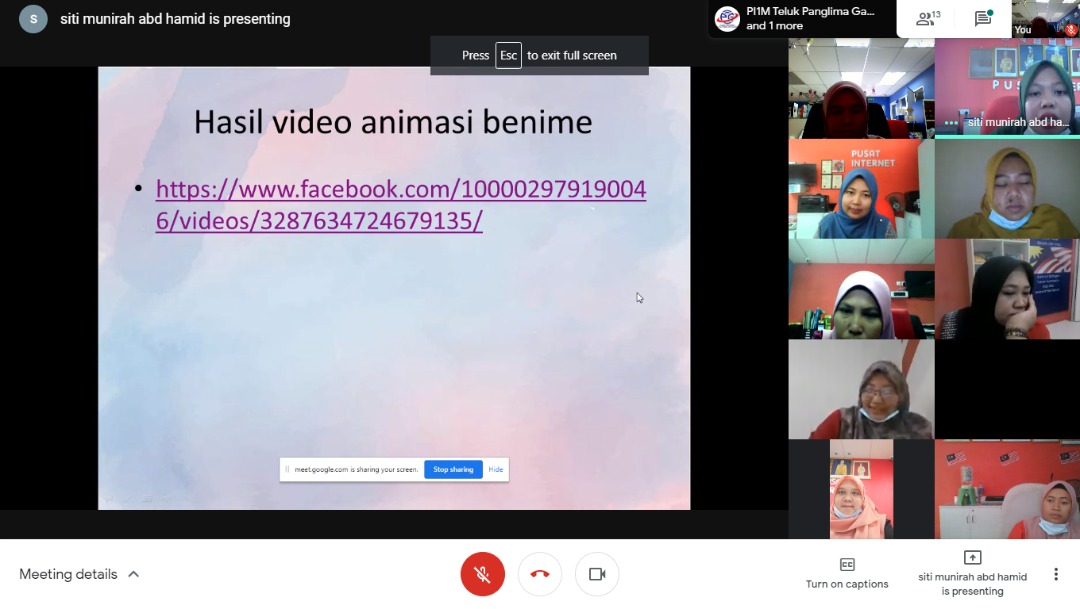
Task: Click your own video thumbnail labeled You
Action: tap(1046, 19)
